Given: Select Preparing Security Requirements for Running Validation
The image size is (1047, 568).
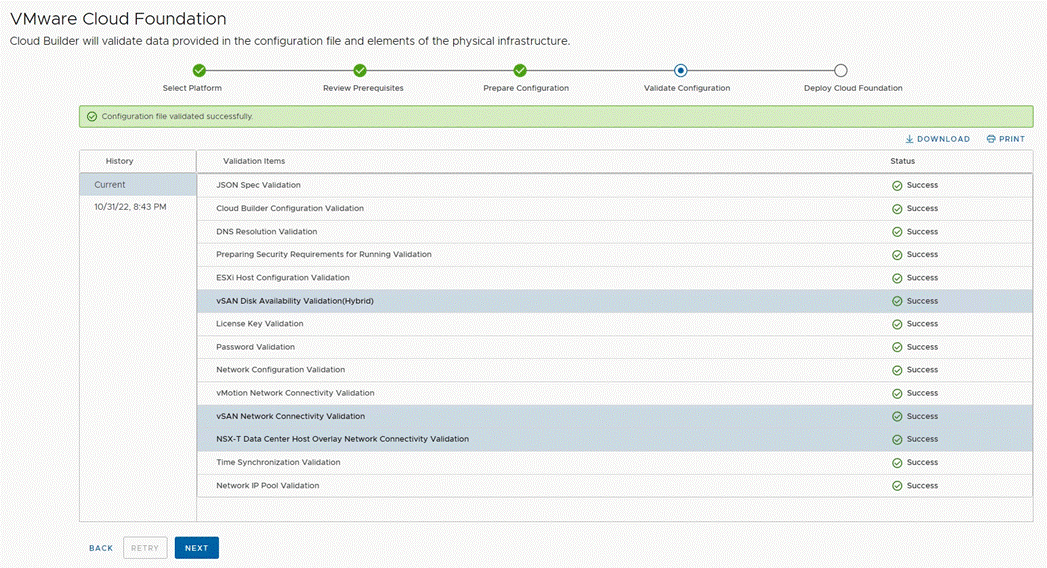Looking at the screenshot, I should click(x=615, y=255).
